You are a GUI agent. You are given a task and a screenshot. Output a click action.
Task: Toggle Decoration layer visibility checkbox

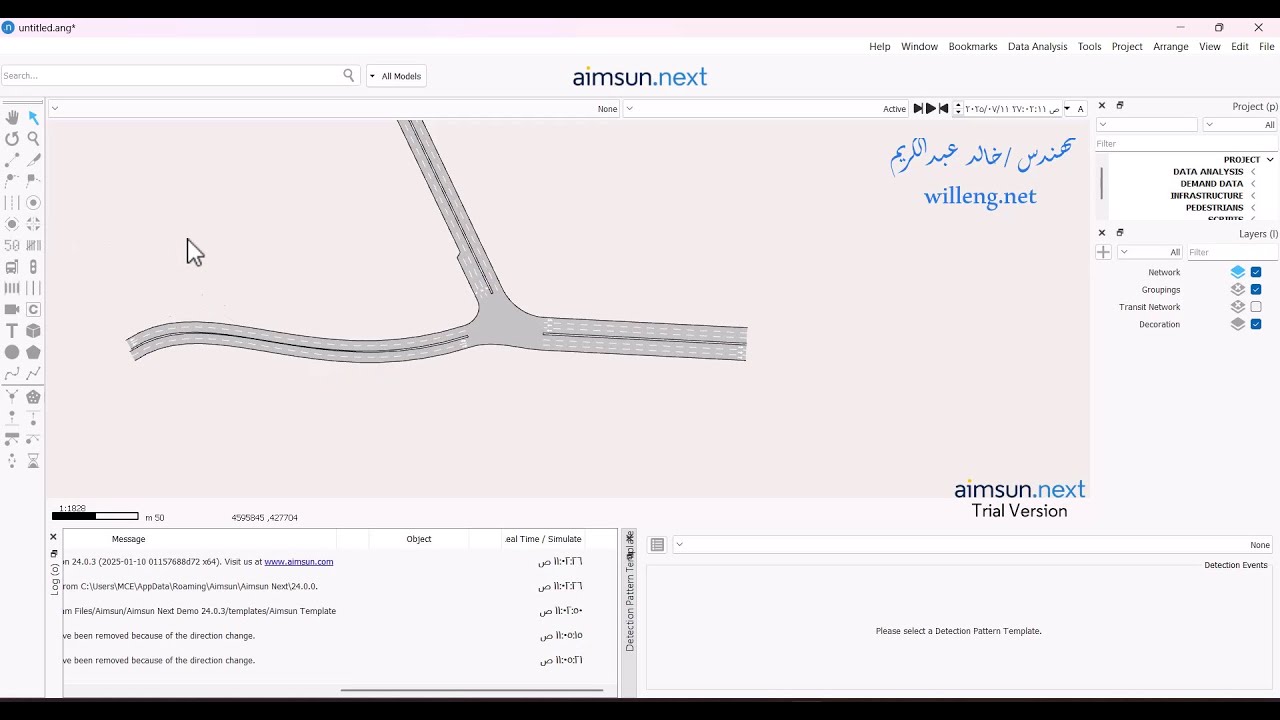(x=1256, y=324)
